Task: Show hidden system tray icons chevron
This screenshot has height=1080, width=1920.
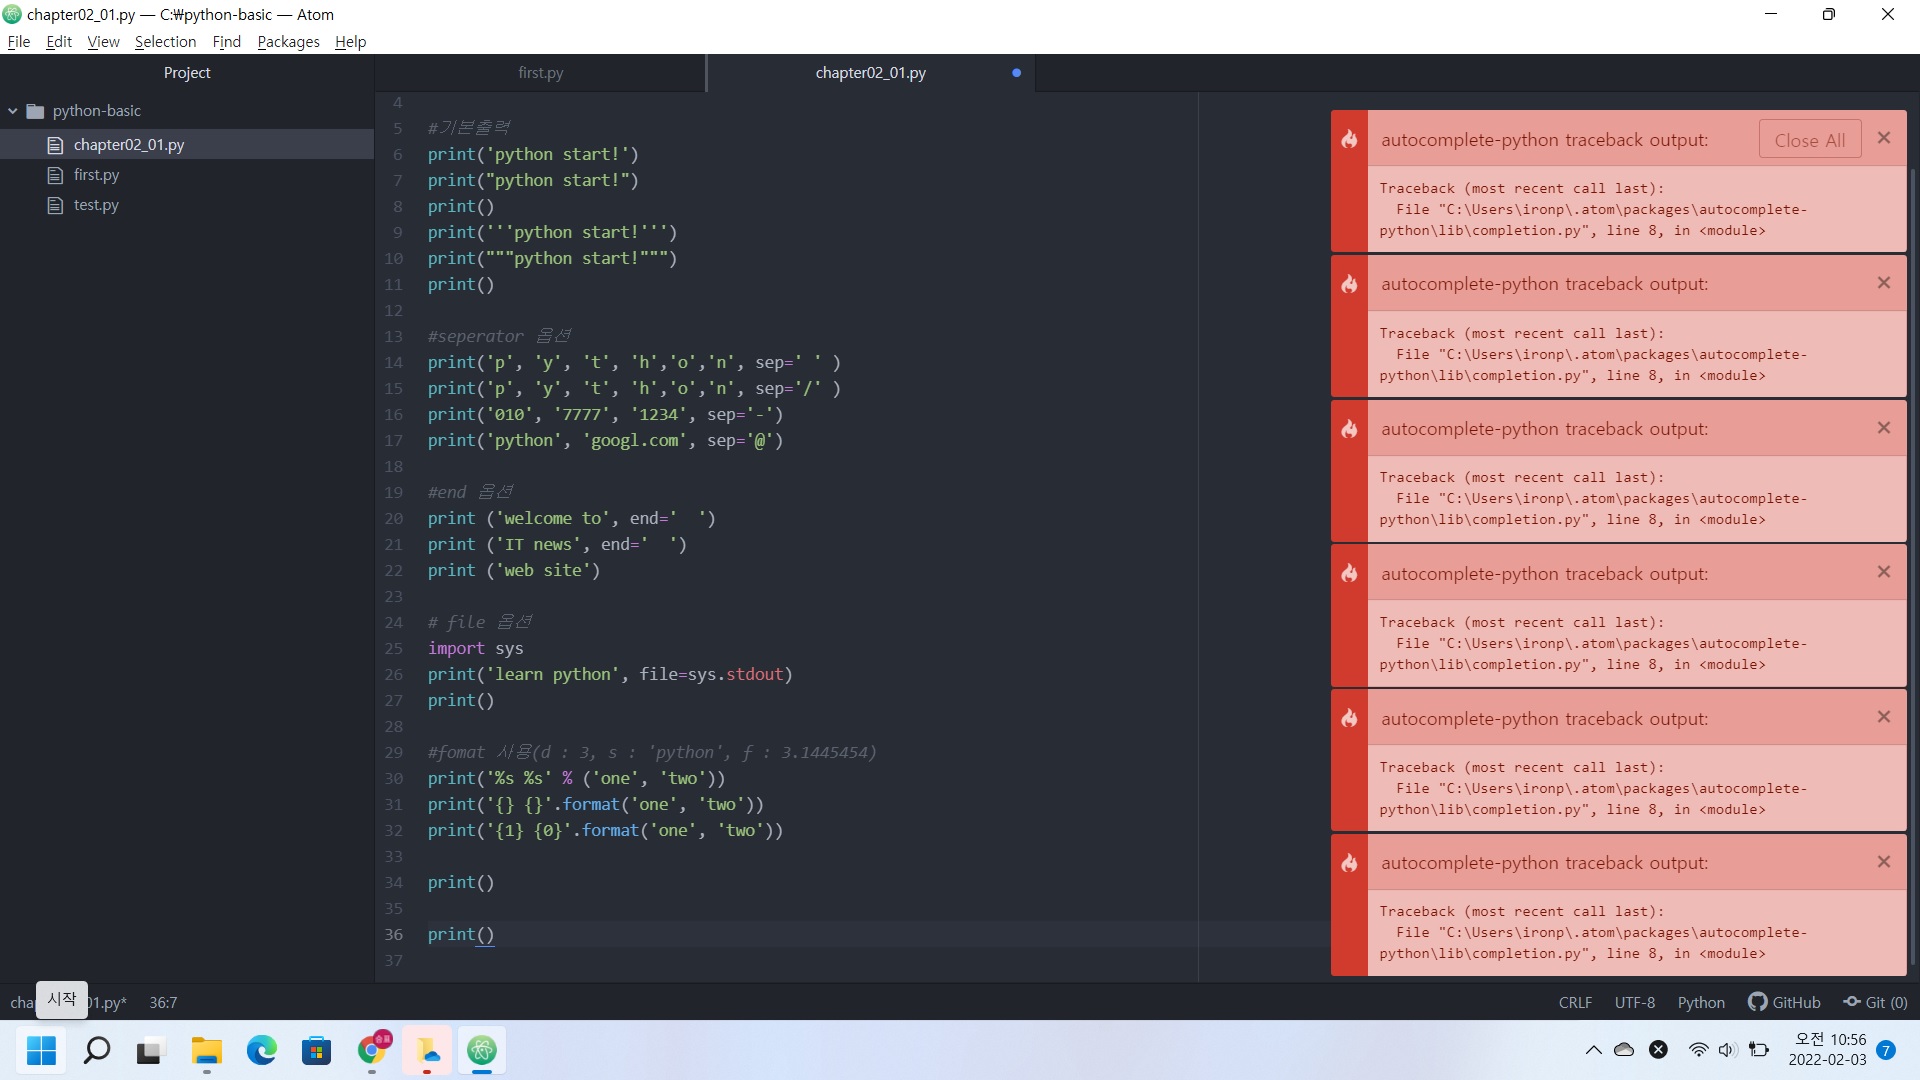Action: point(1593,1050)
